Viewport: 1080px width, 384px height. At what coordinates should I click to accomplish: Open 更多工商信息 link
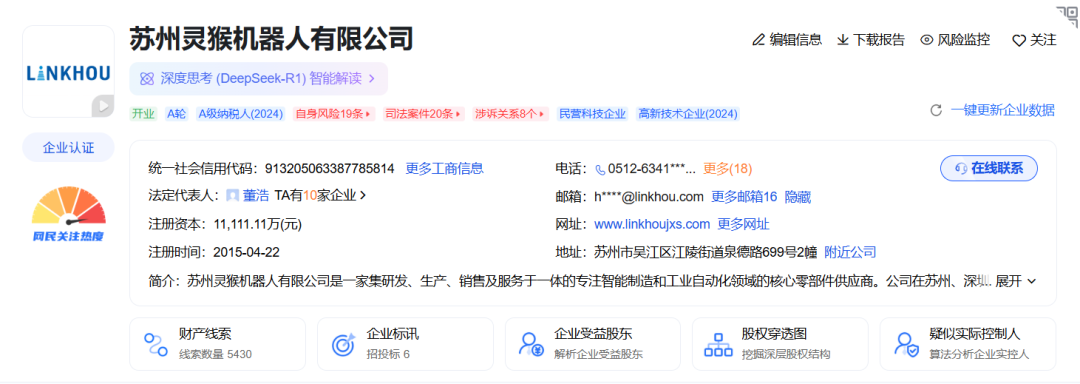point(444,168)
